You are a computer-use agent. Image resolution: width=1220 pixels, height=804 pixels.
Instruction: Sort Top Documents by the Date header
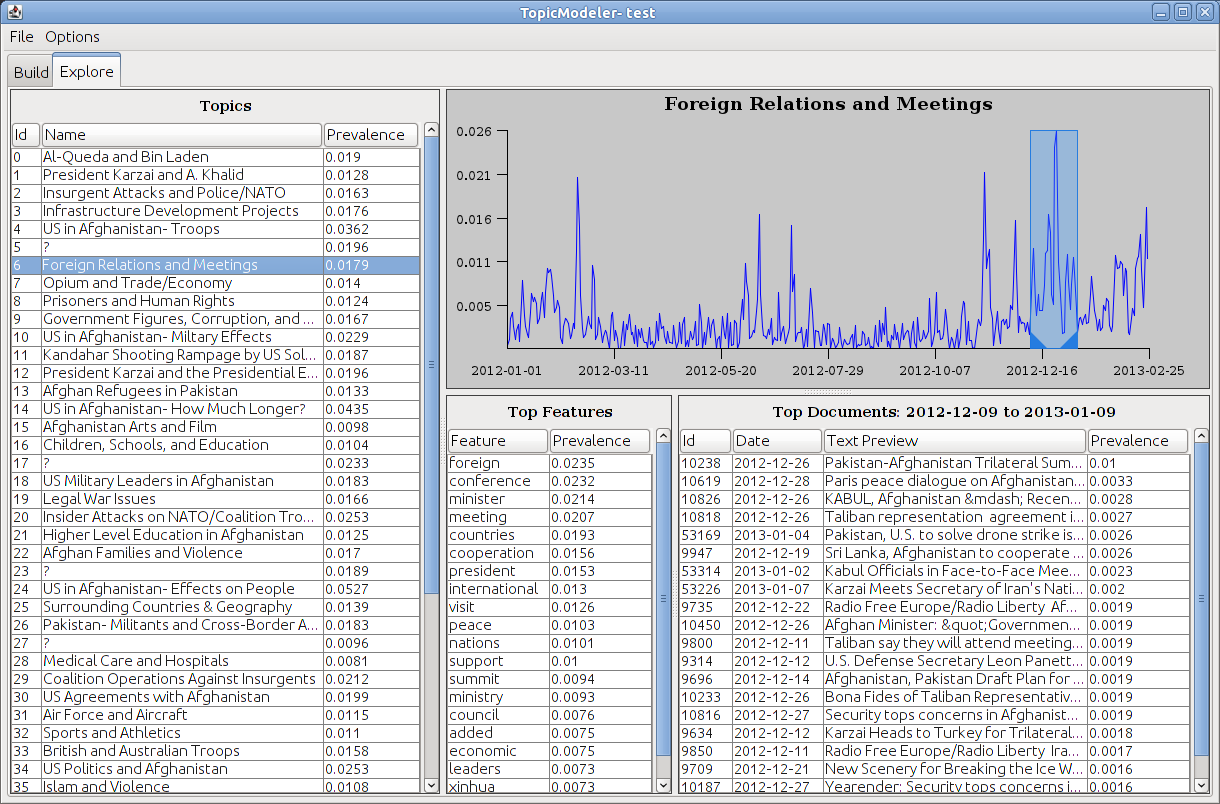point(777,441)
